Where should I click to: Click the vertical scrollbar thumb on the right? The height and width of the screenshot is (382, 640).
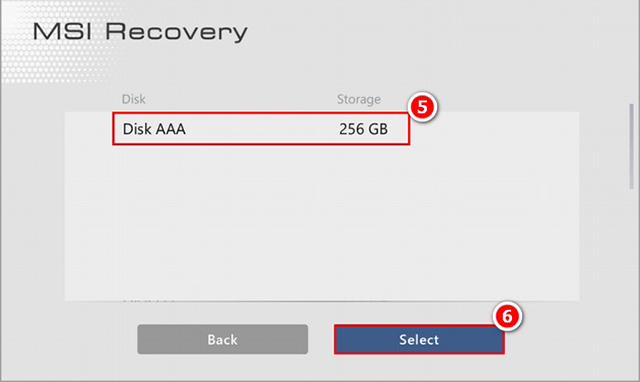[631, 146]
